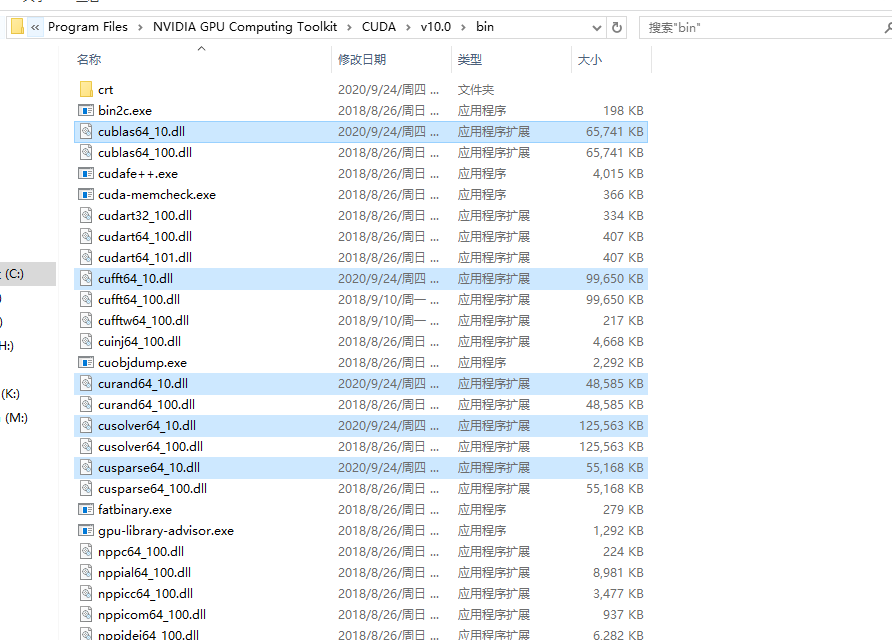This screenshot has height=640, width=892.
Task: Click the nppicc64_100.dll file icon
Action: (x=86, y=594)
